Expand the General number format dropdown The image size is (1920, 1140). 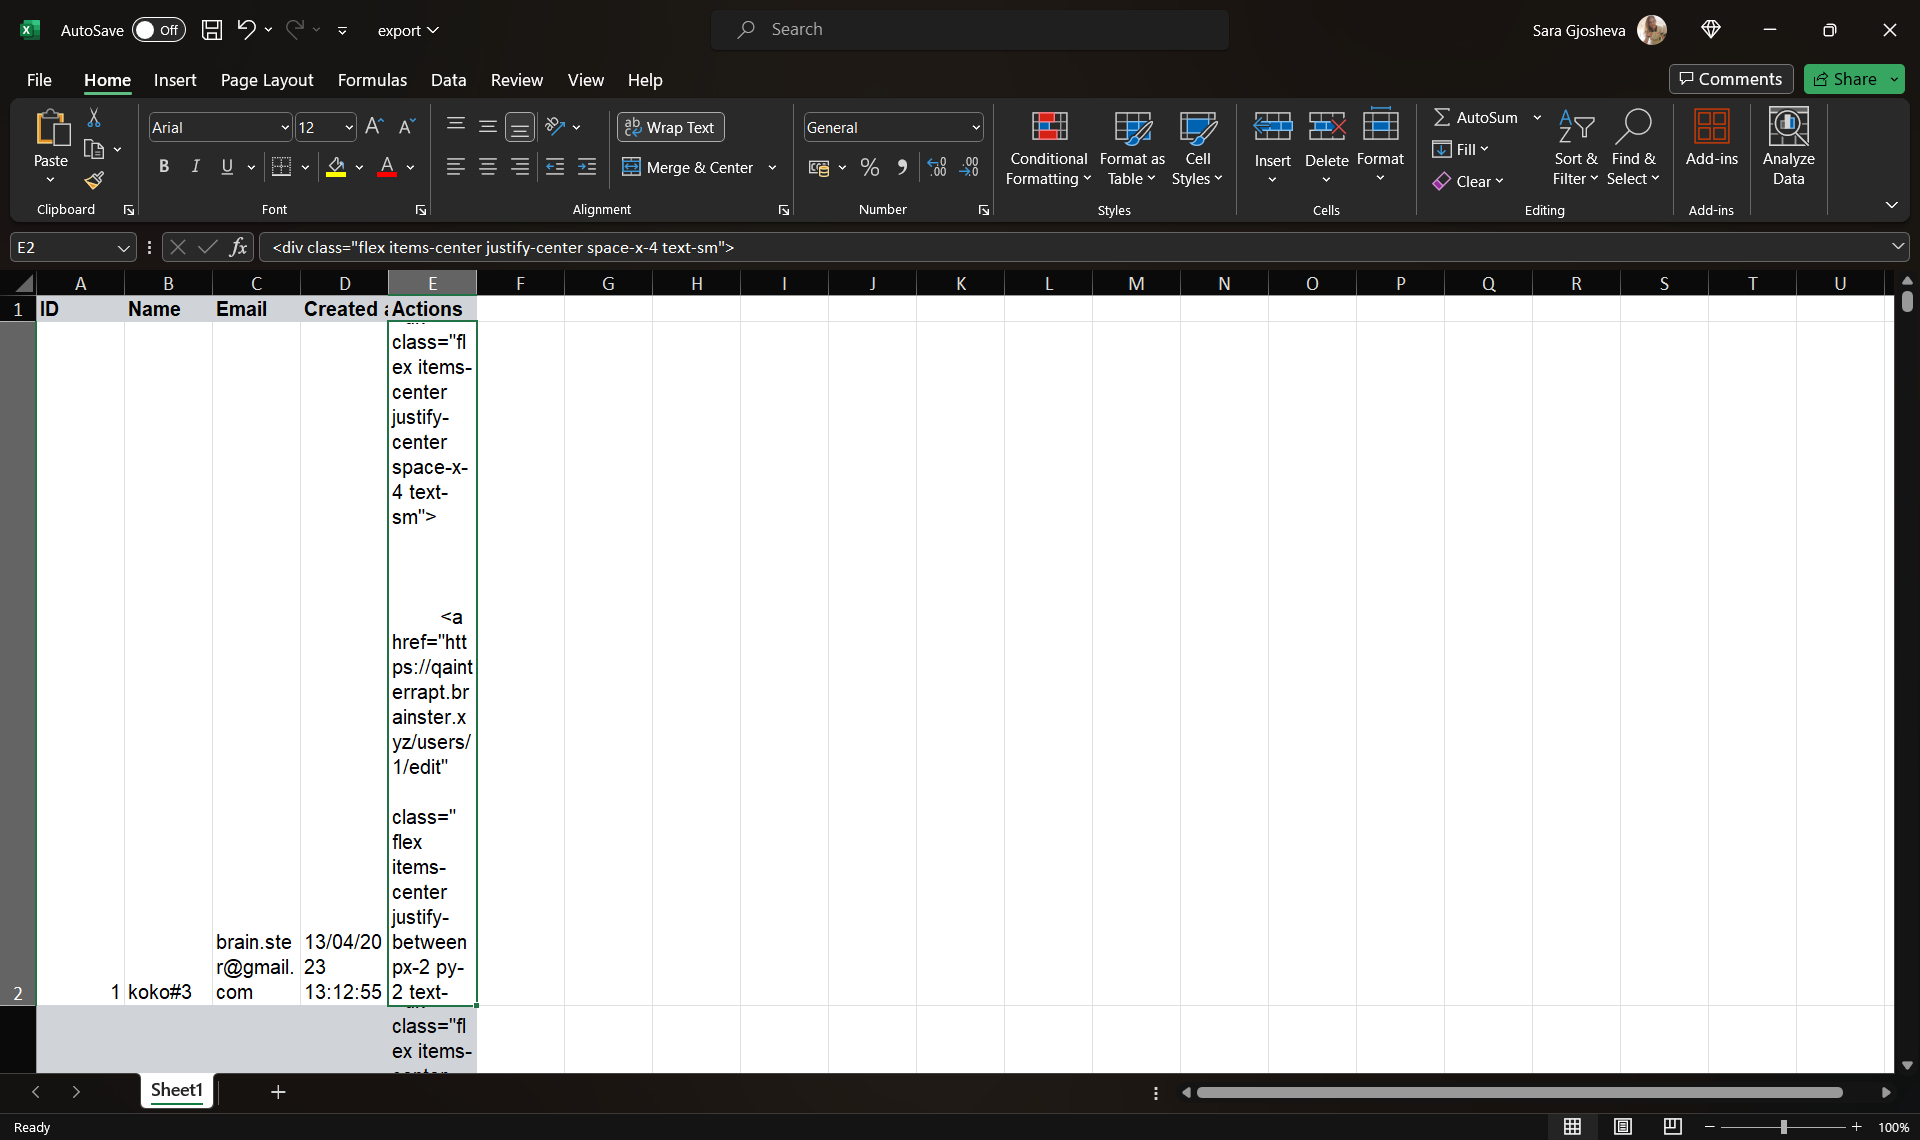tap(975, 127)
